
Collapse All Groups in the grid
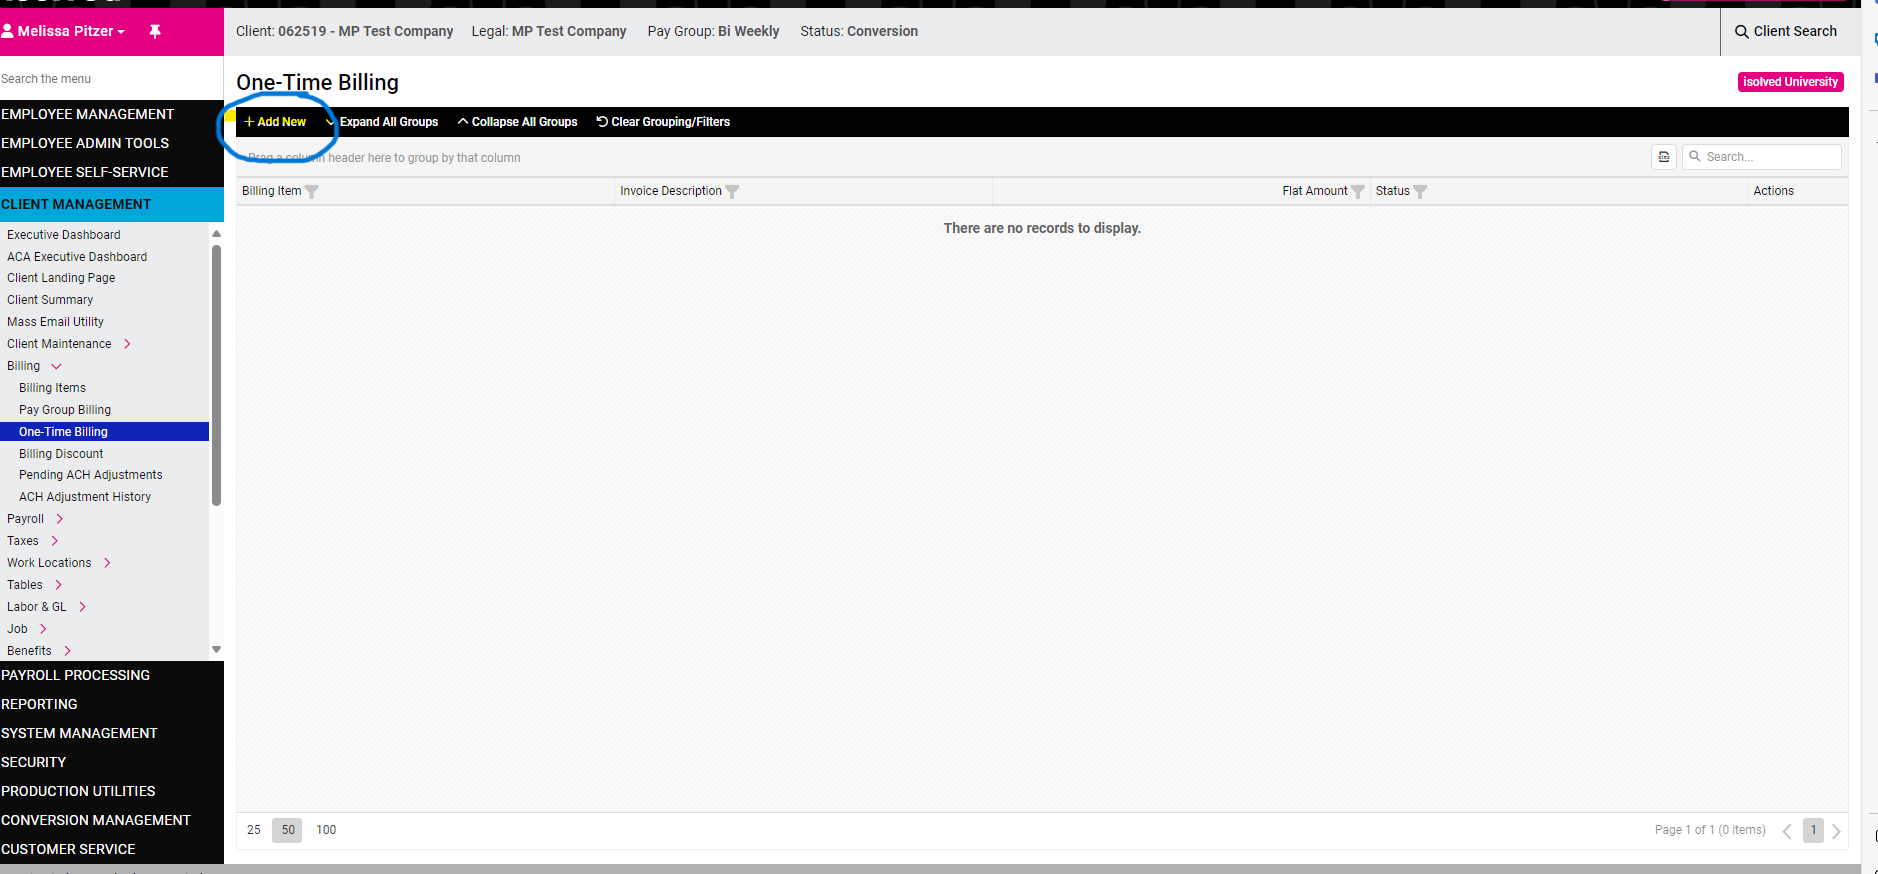pos(517,122)
